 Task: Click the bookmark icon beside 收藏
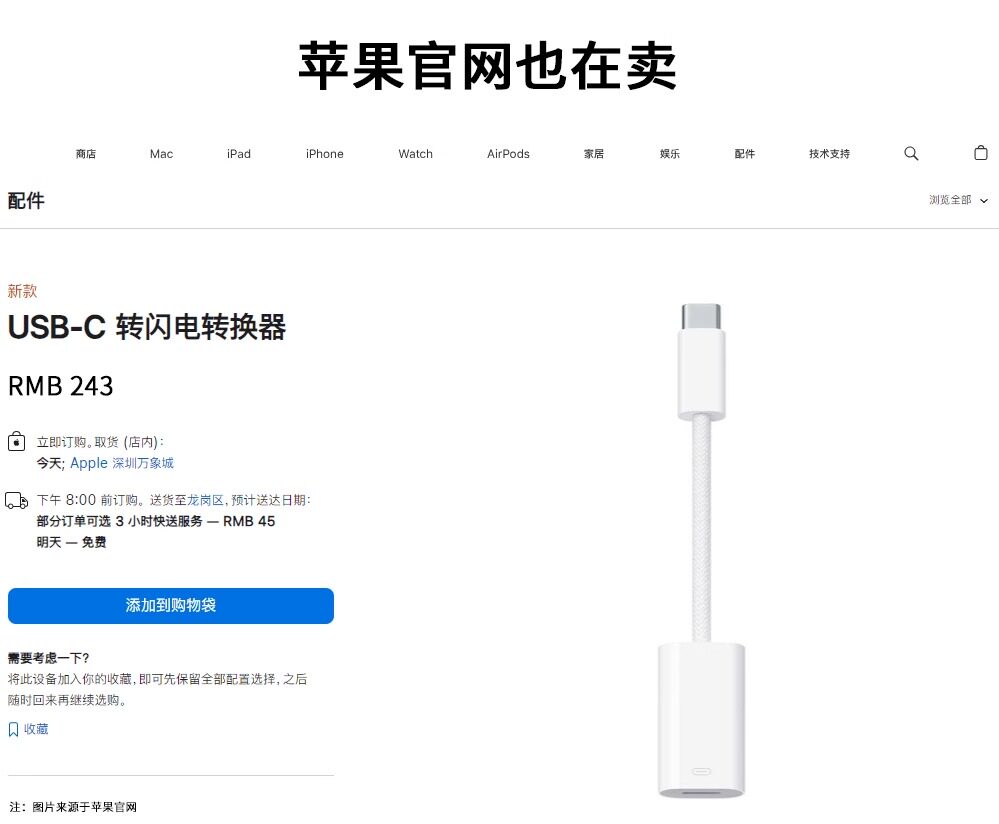(13, 729)
